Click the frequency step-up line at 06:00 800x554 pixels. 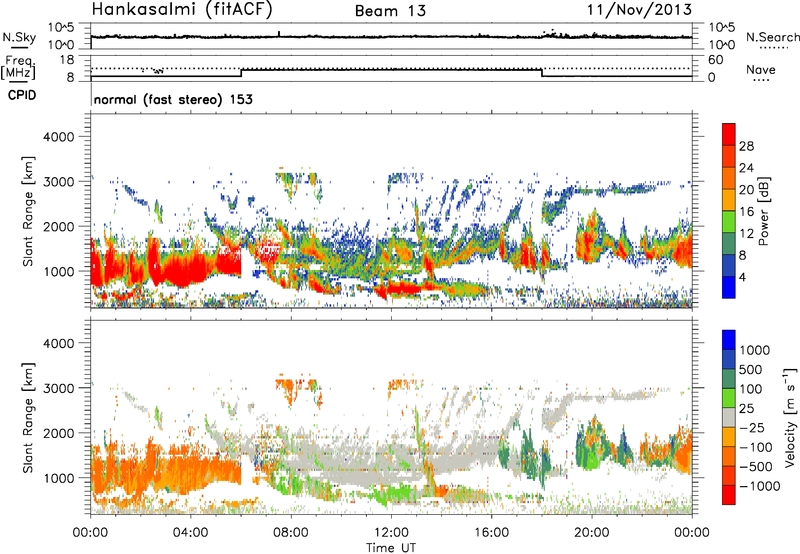click(x=241, y=73)
